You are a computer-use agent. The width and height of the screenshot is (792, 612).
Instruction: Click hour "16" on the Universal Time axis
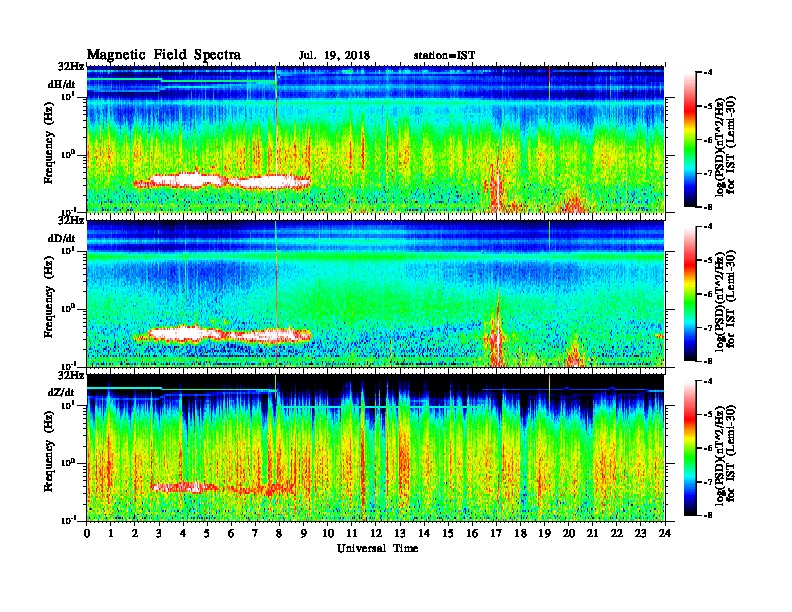472,534
